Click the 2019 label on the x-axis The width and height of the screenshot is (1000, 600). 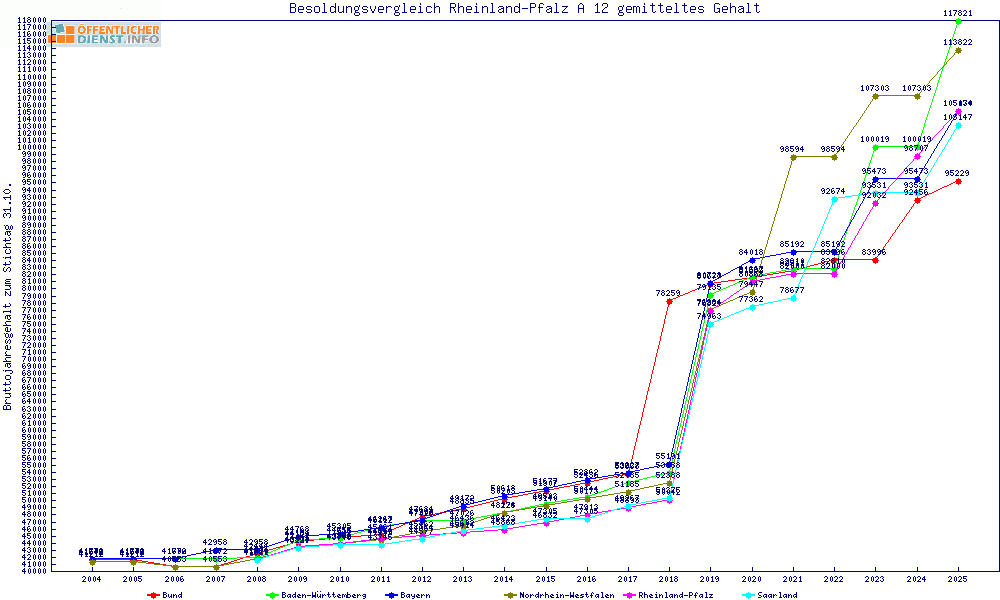(x=710, y=579)
